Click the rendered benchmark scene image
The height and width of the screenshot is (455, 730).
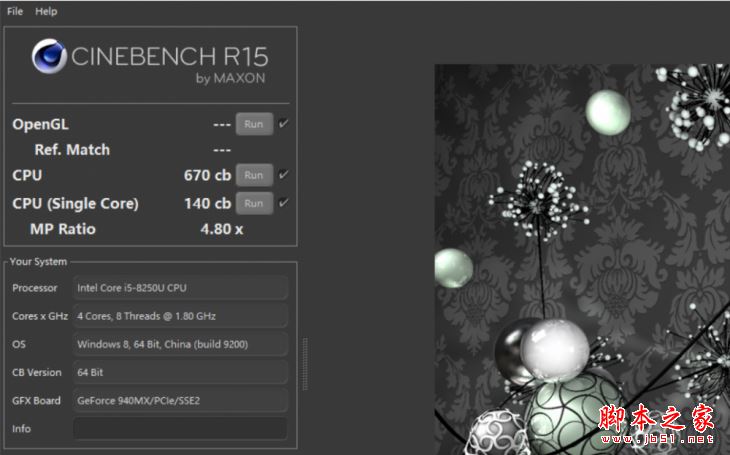click(582, 259)
